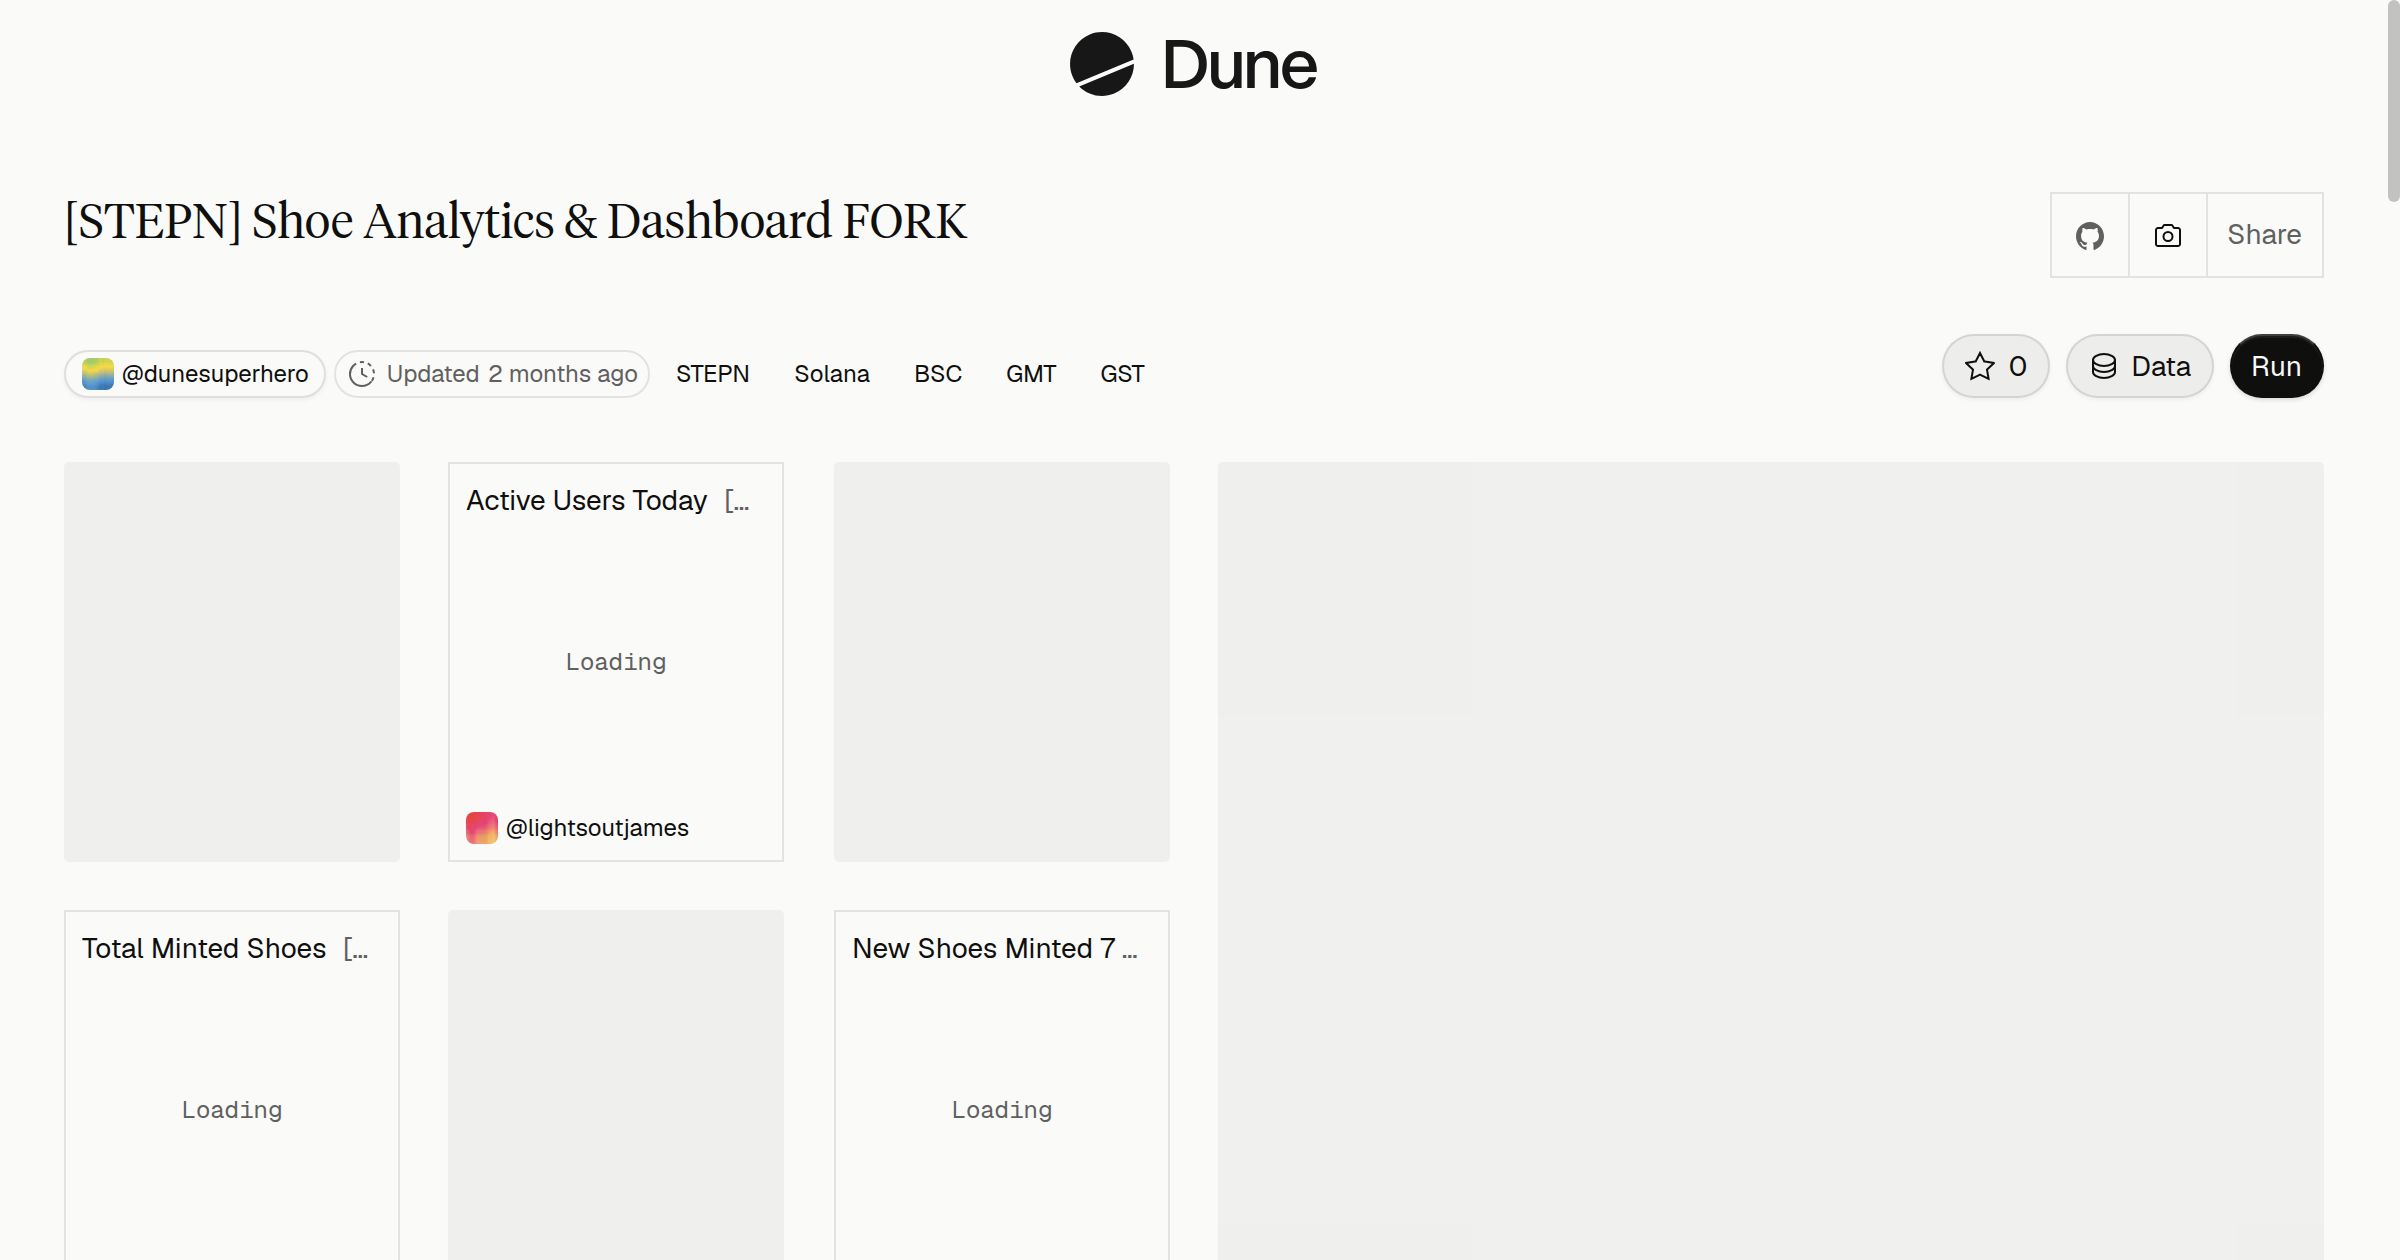Click Loading text in Total Minted Shoes

pyautogui.click(x=232, y=1110)
